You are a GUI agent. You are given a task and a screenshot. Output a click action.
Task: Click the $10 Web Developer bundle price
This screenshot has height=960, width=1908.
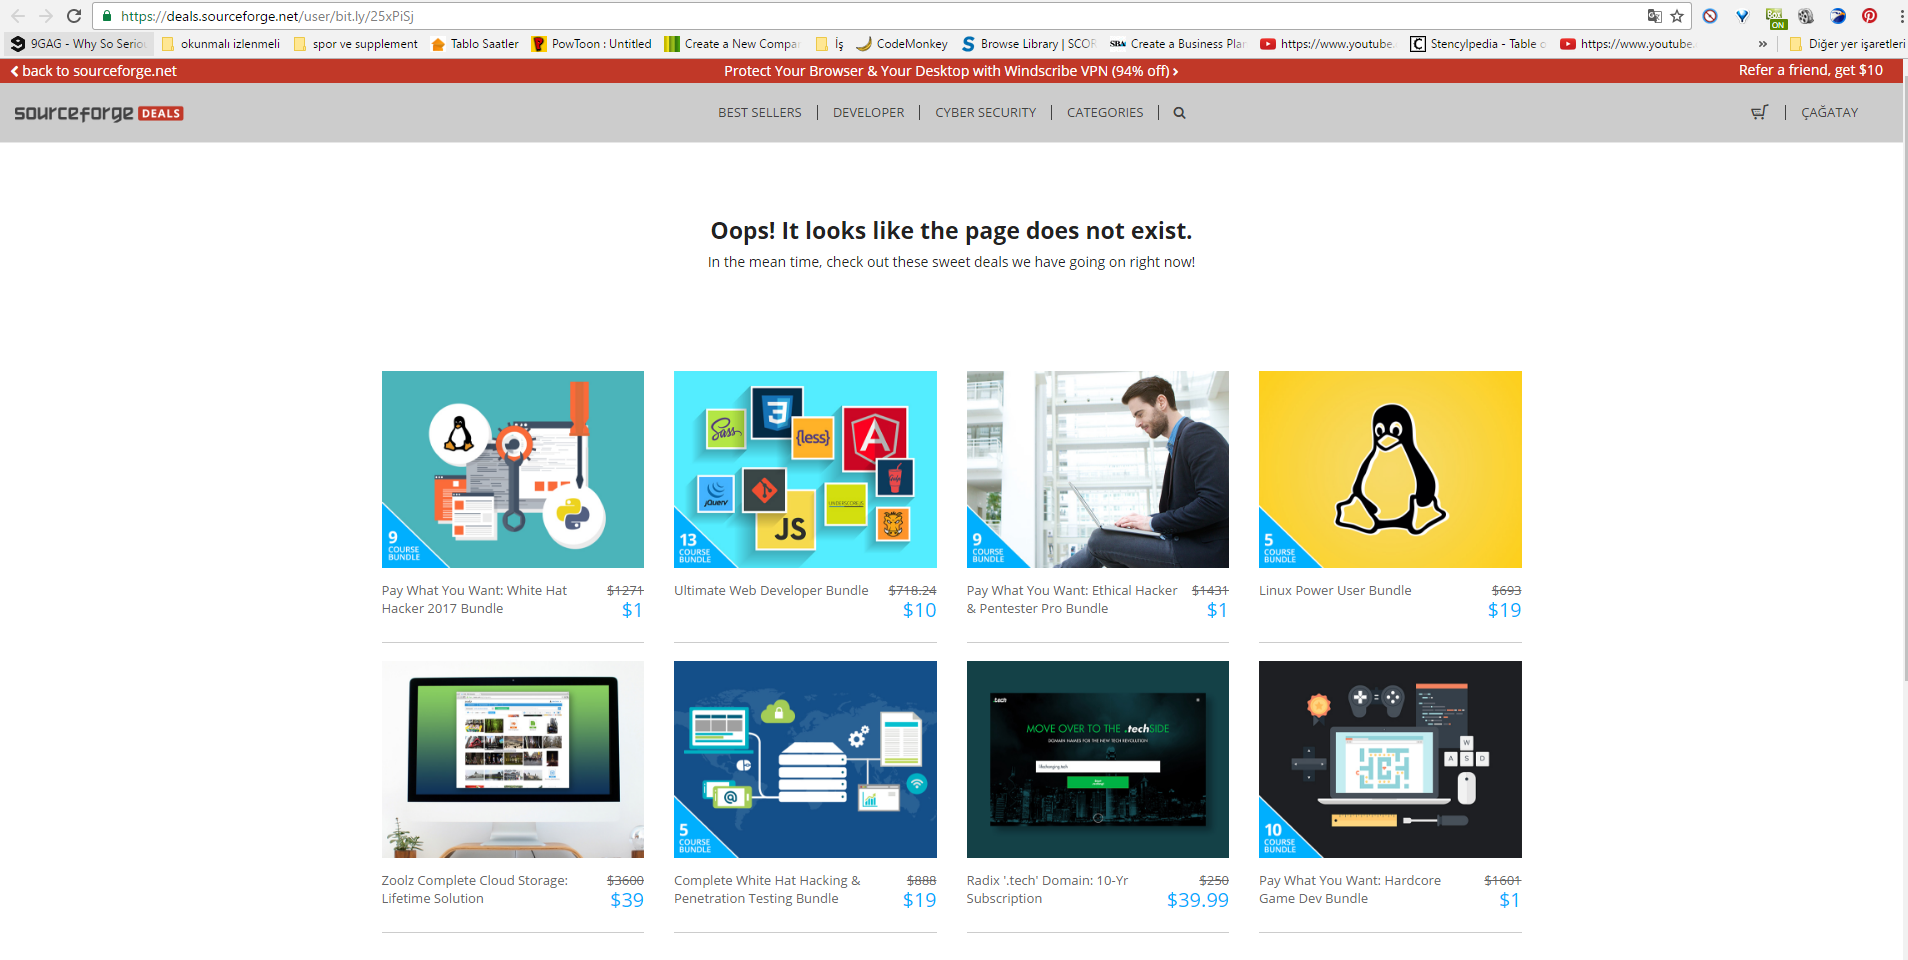[x=919, y=610]
